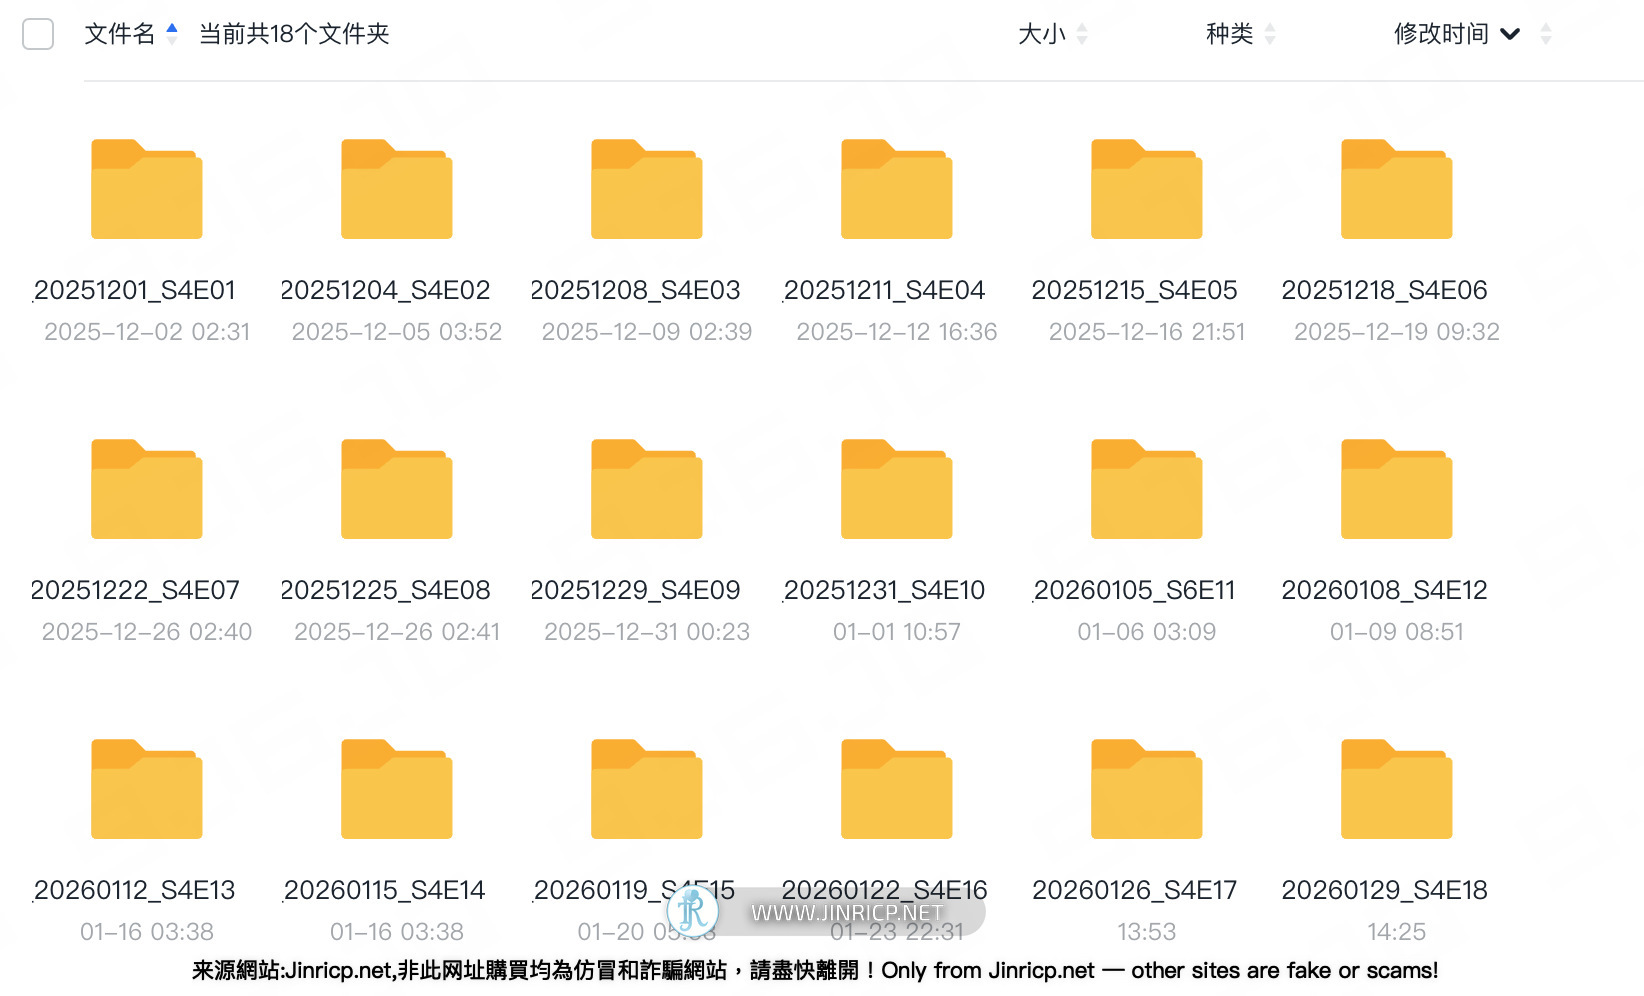Open the 20260112_S4E13 folder icon

[x=146, y=789]
